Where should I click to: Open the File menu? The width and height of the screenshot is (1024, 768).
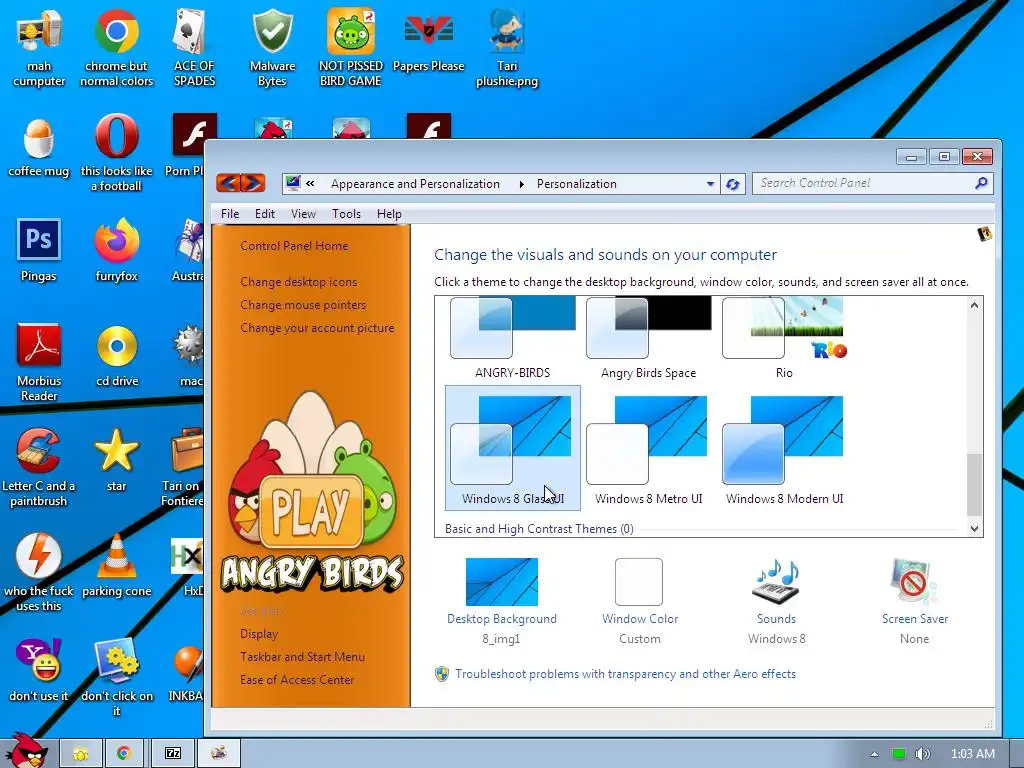click(230, 214)
